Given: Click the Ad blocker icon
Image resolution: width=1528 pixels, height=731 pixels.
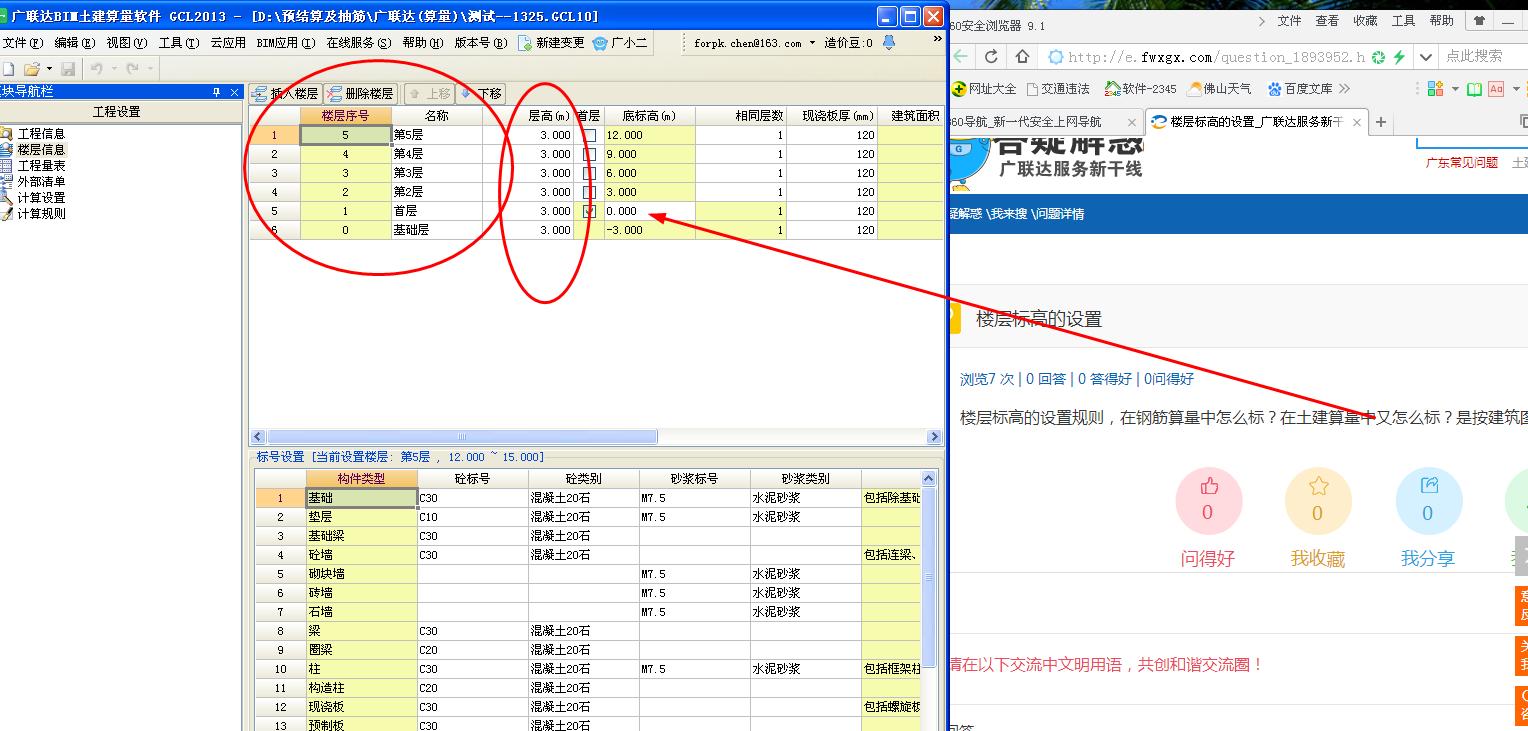Looking at the screenshot, I should tap(1496, 89).
